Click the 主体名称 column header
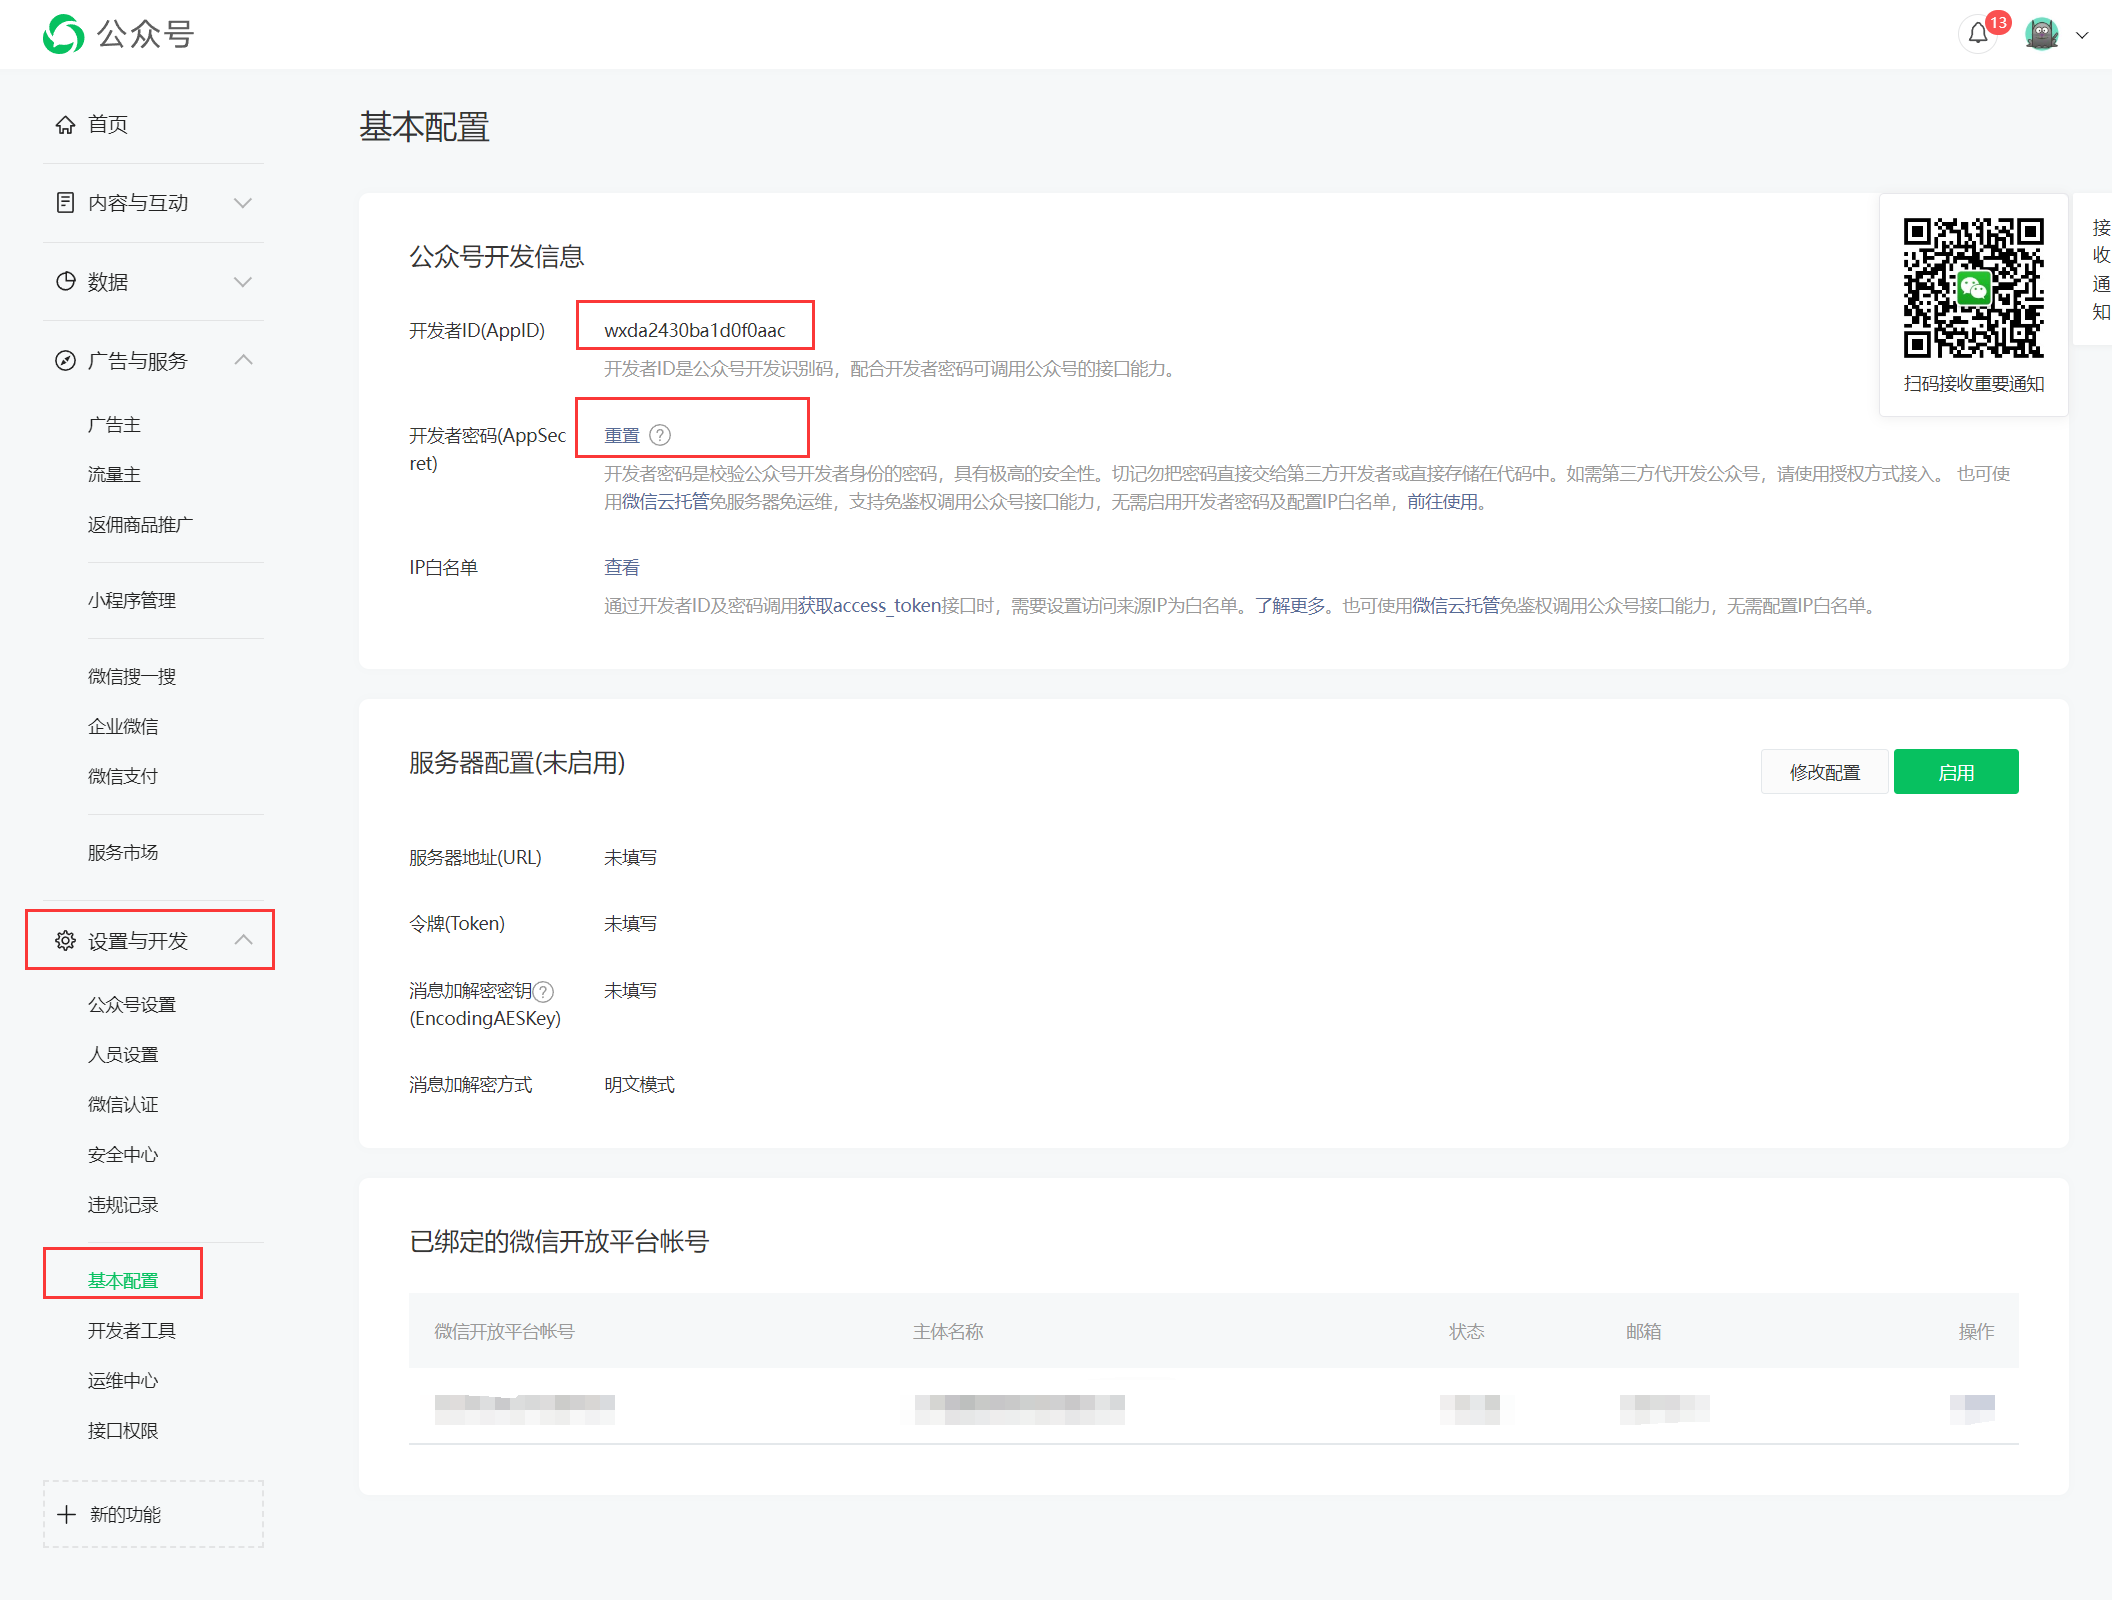 click(x=948, y=1332)
